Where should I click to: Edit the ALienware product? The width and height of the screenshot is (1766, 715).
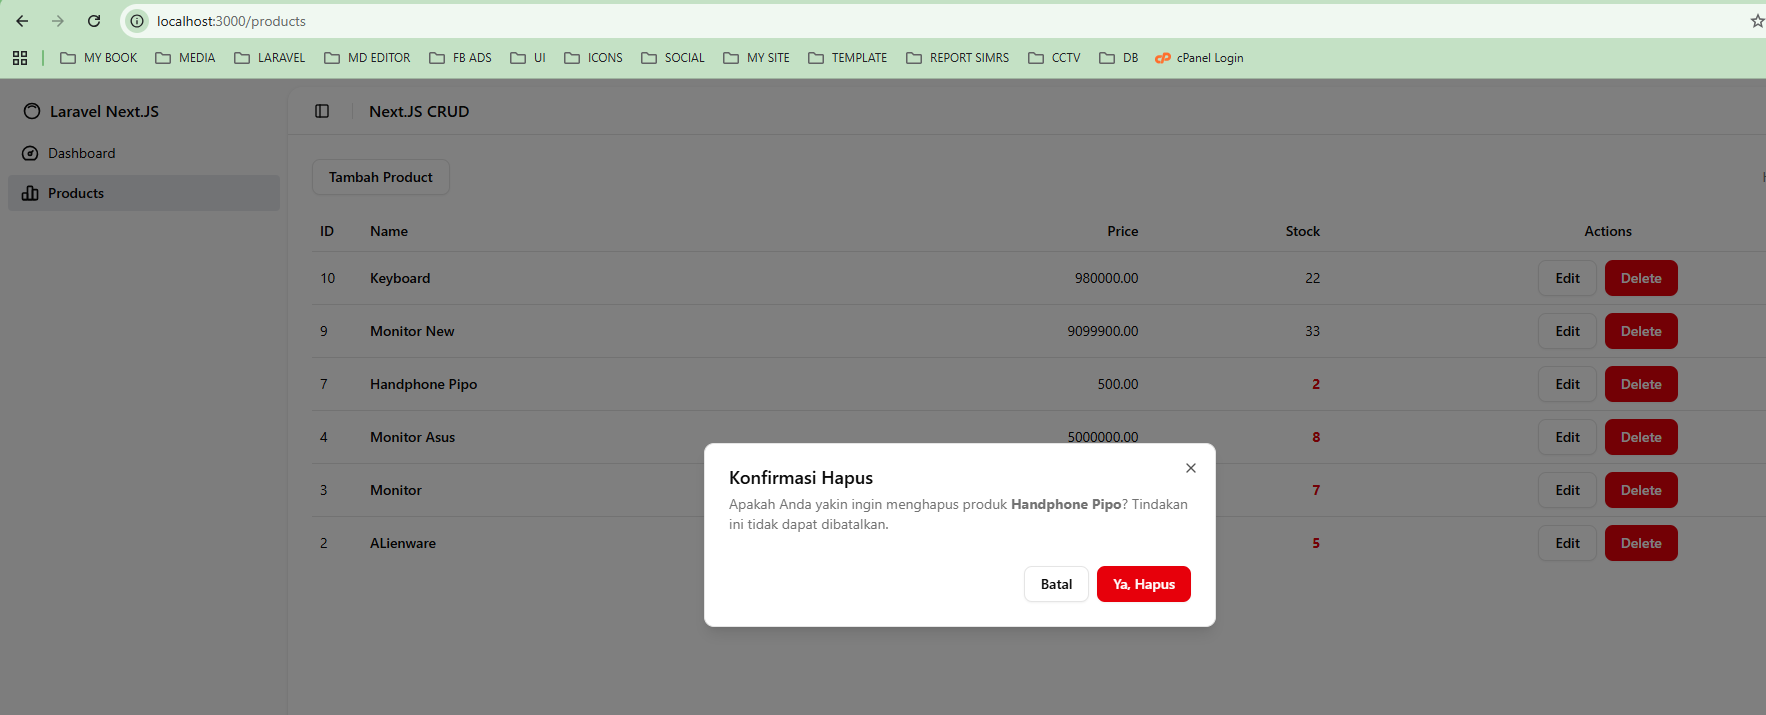click(1567, 543)
